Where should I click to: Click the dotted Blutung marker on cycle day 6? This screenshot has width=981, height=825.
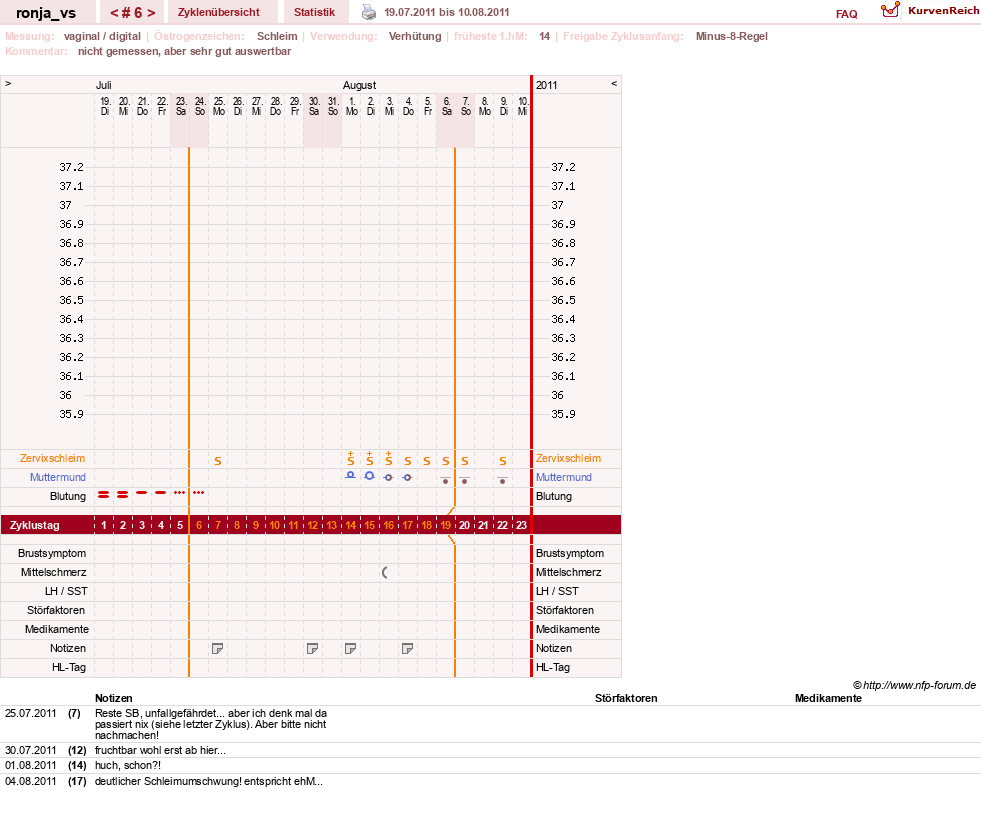click(x=199, y=493)
